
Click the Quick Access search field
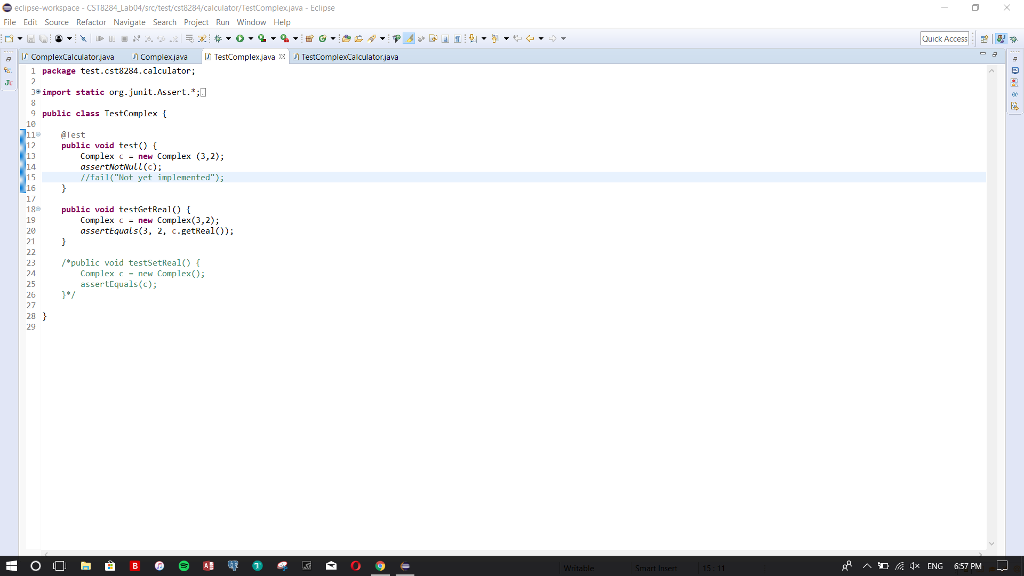pos(944,39)
